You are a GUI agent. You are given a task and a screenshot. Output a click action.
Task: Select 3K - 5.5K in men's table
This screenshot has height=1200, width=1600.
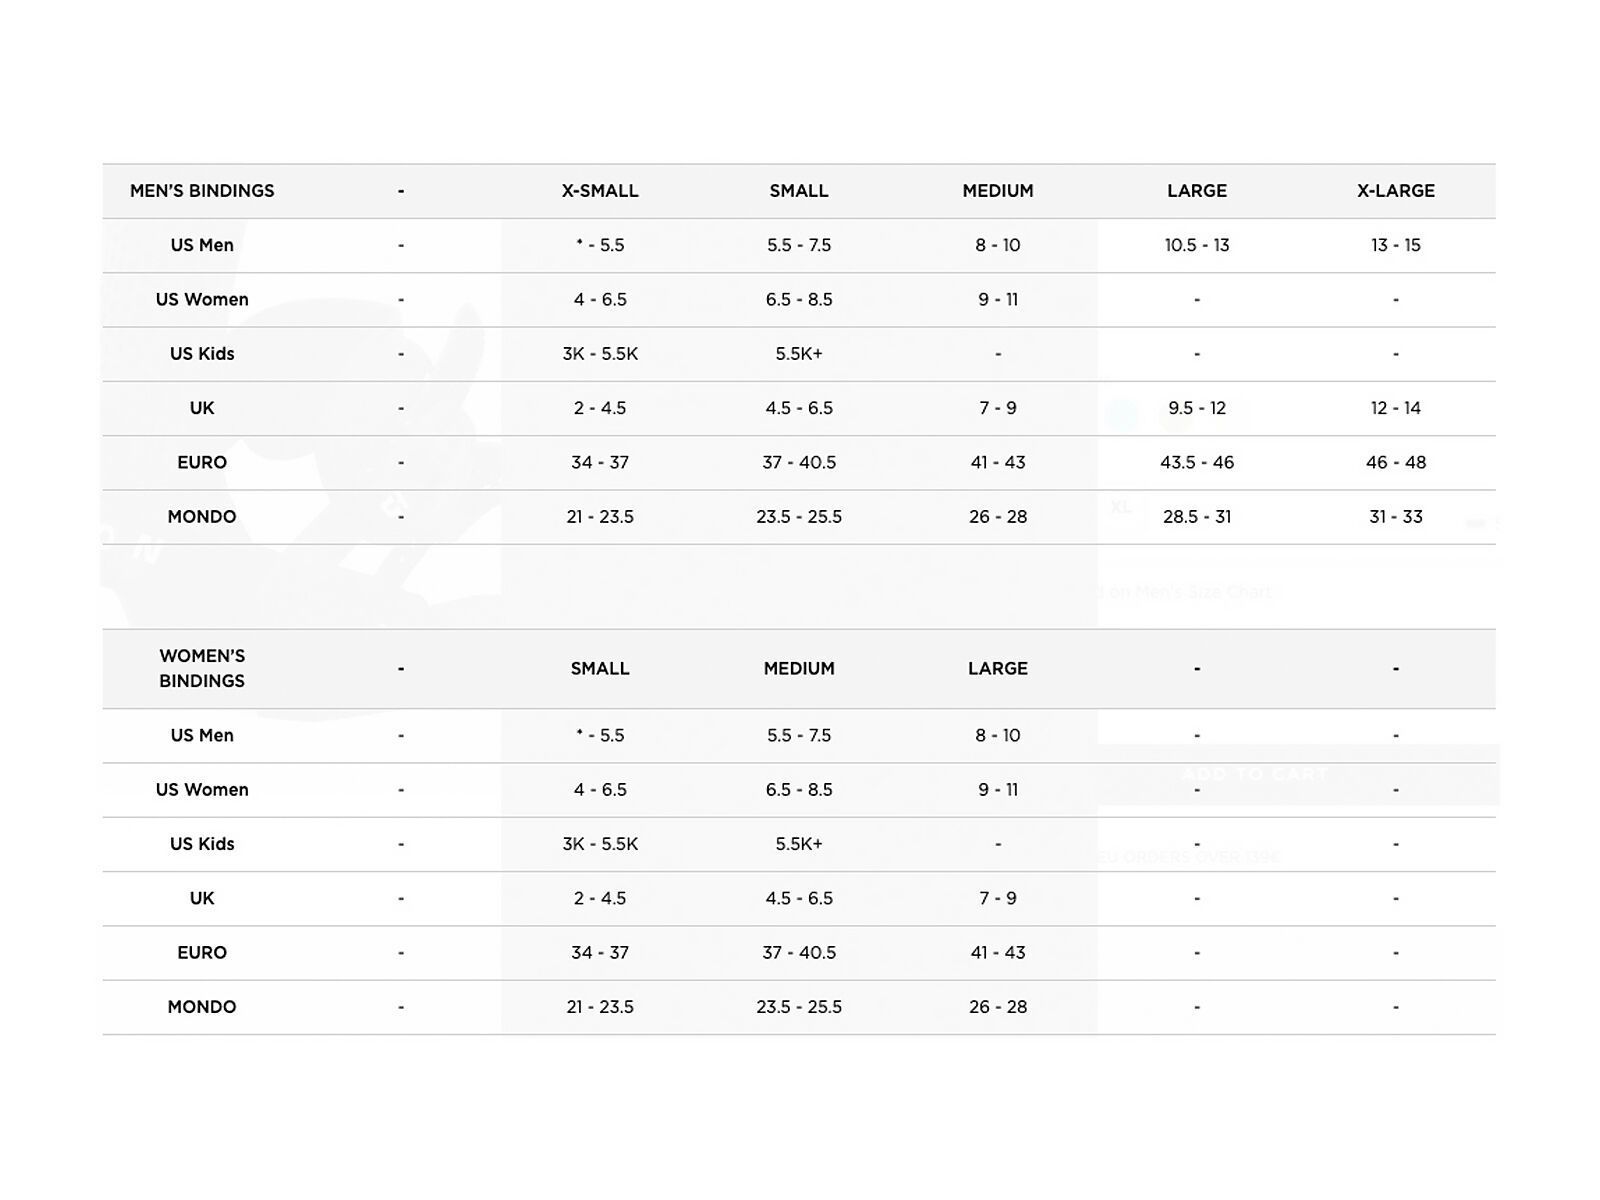pos(600,354)
